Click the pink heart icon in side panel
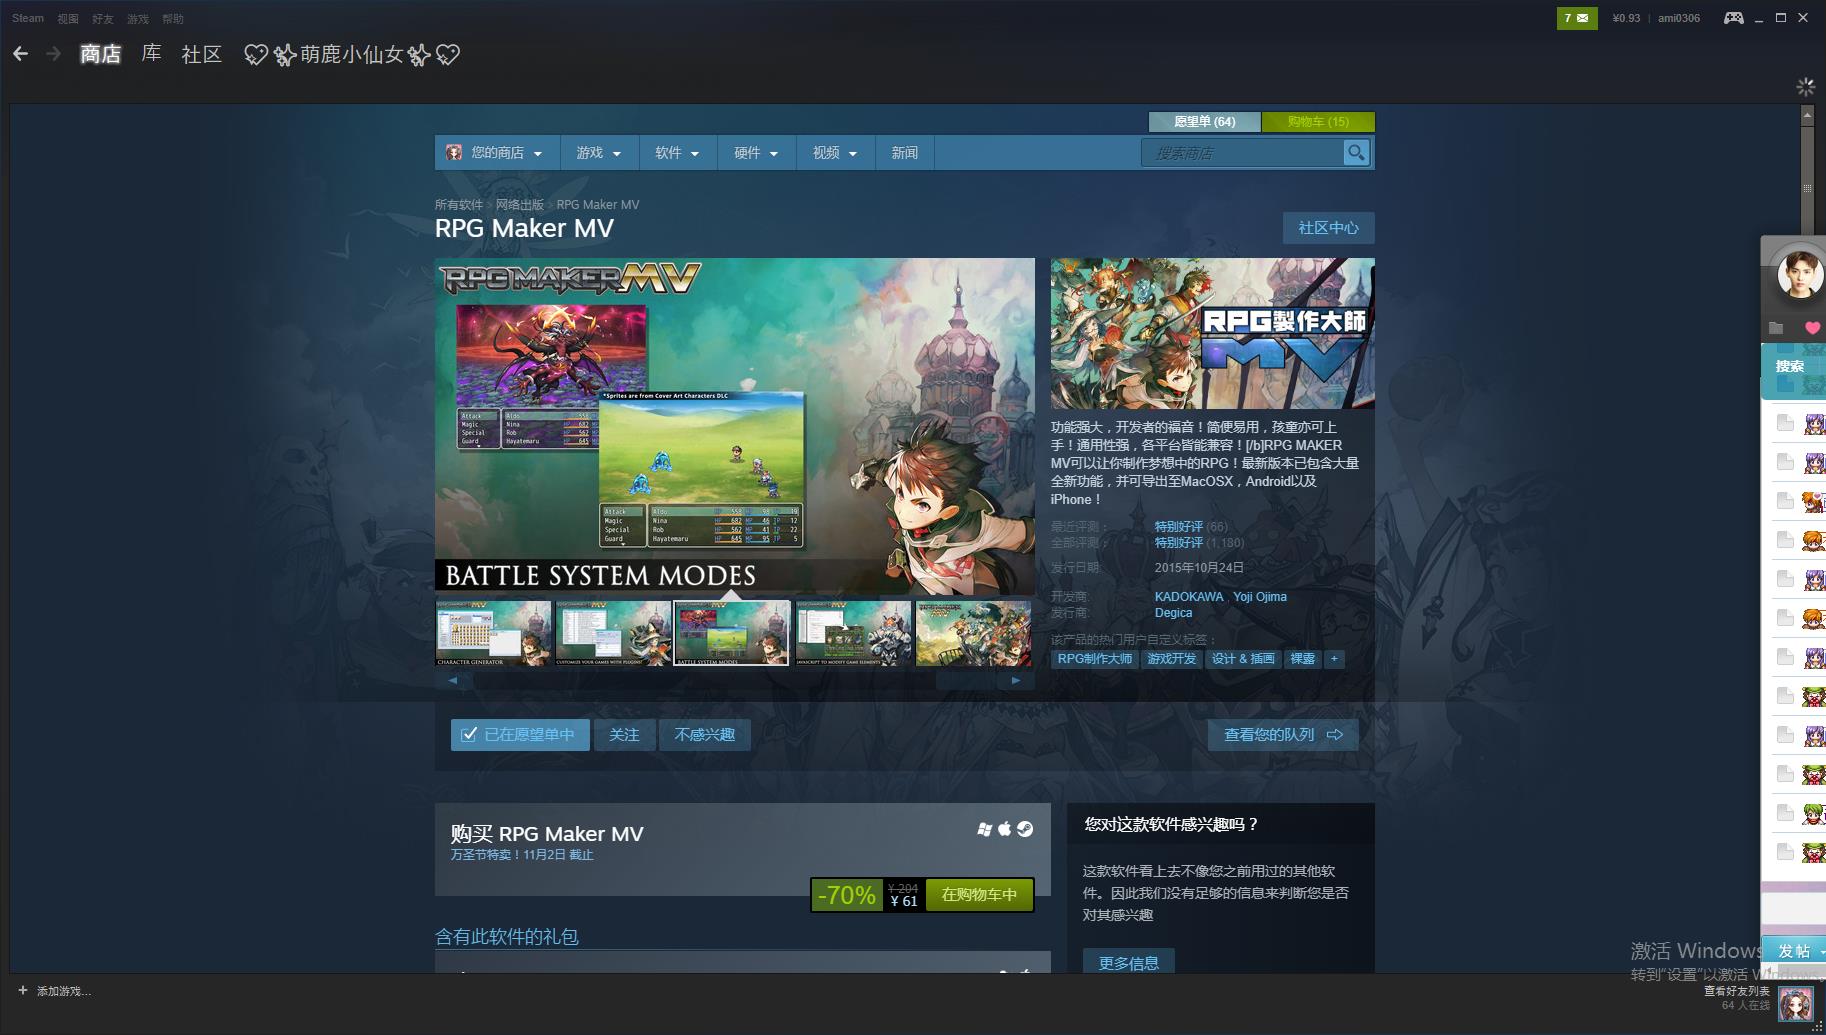The image size is (1826, 1035). pyautogui.click(x=1812, y=328)
